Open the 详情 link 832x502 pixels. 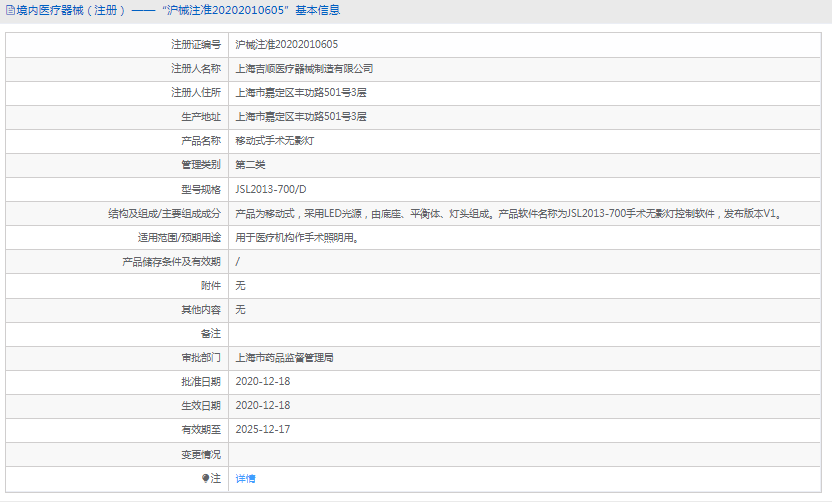pos(245,479)
